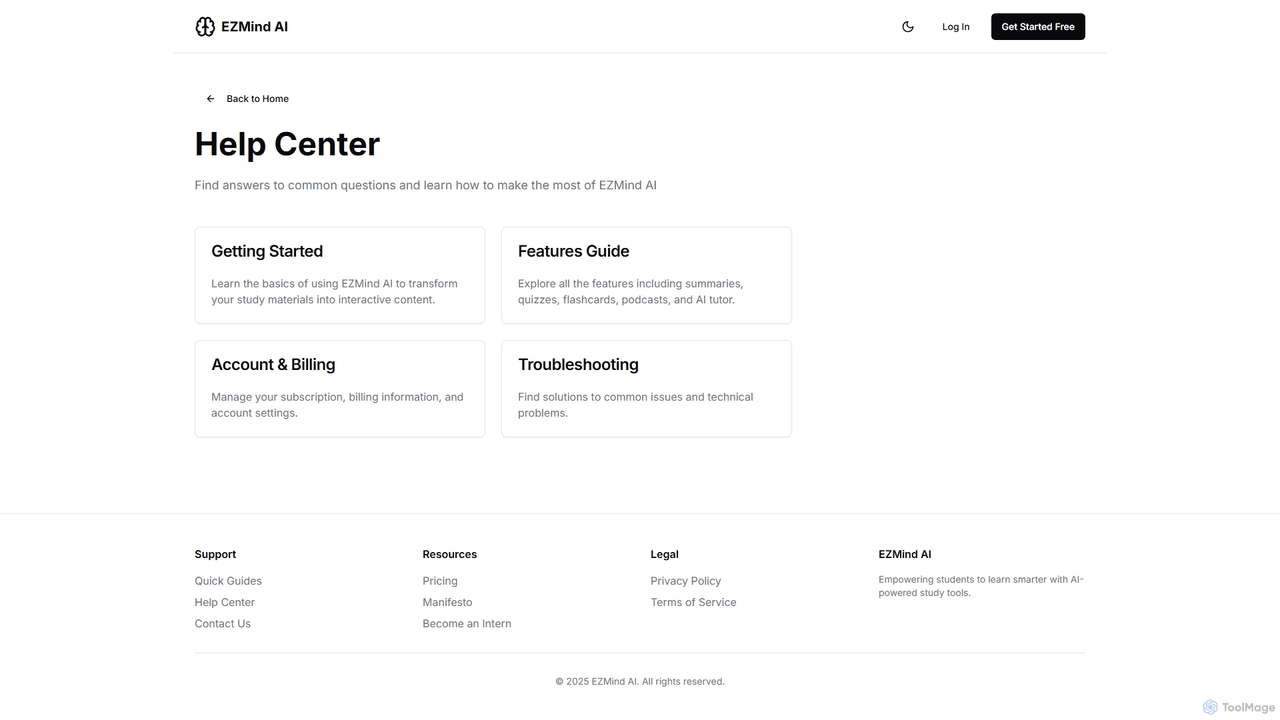Click 'Find solutions to common issues' description
Image resolution: width=1280 pixels, height=720 pixels.
click(636, 405)
